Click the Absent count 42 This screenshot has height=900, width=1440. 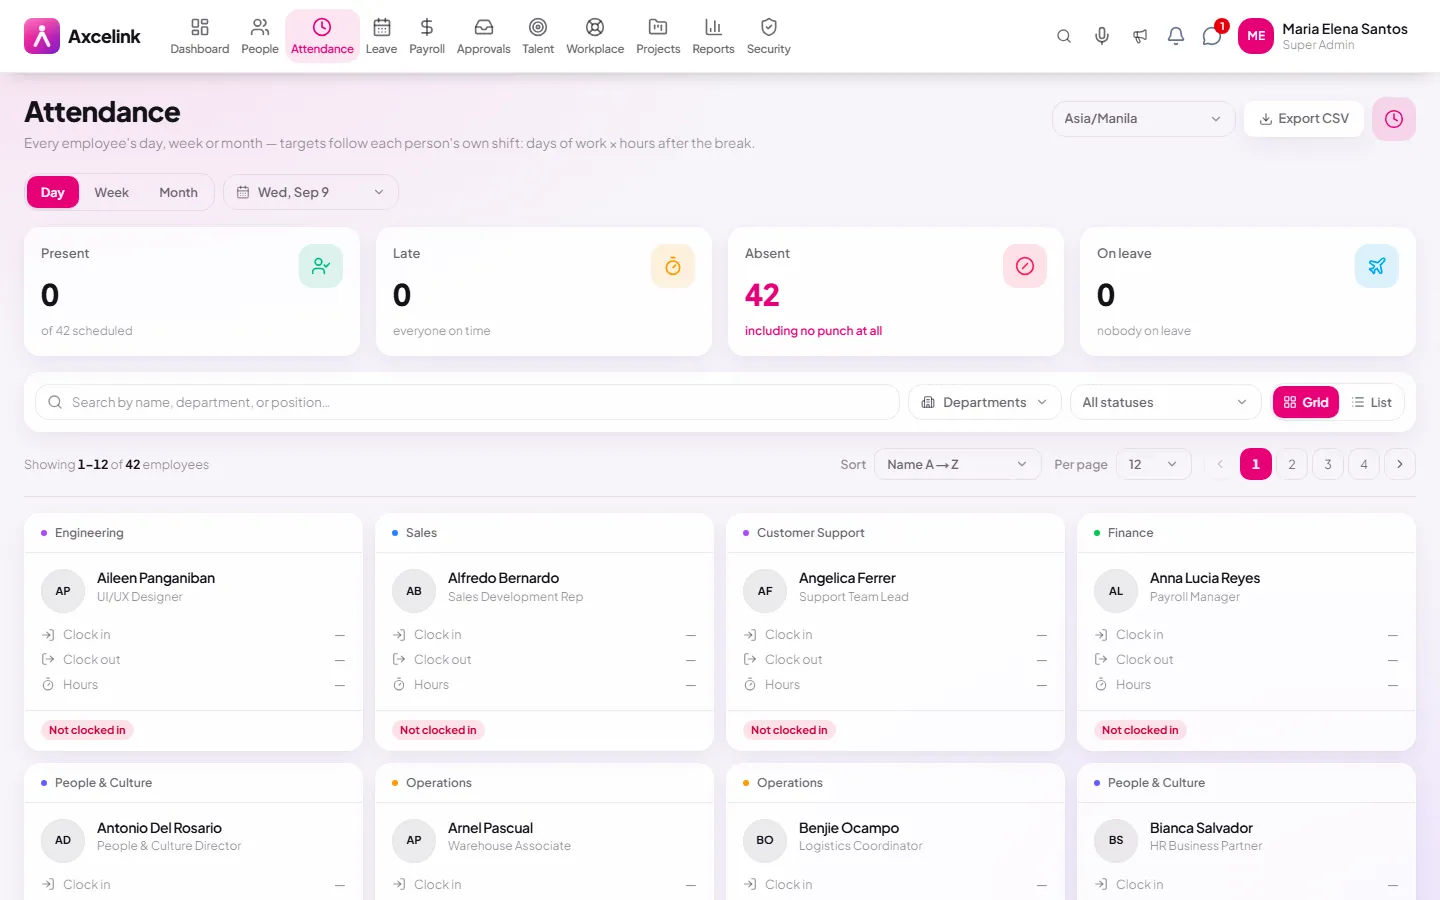[x=762, y=295]
